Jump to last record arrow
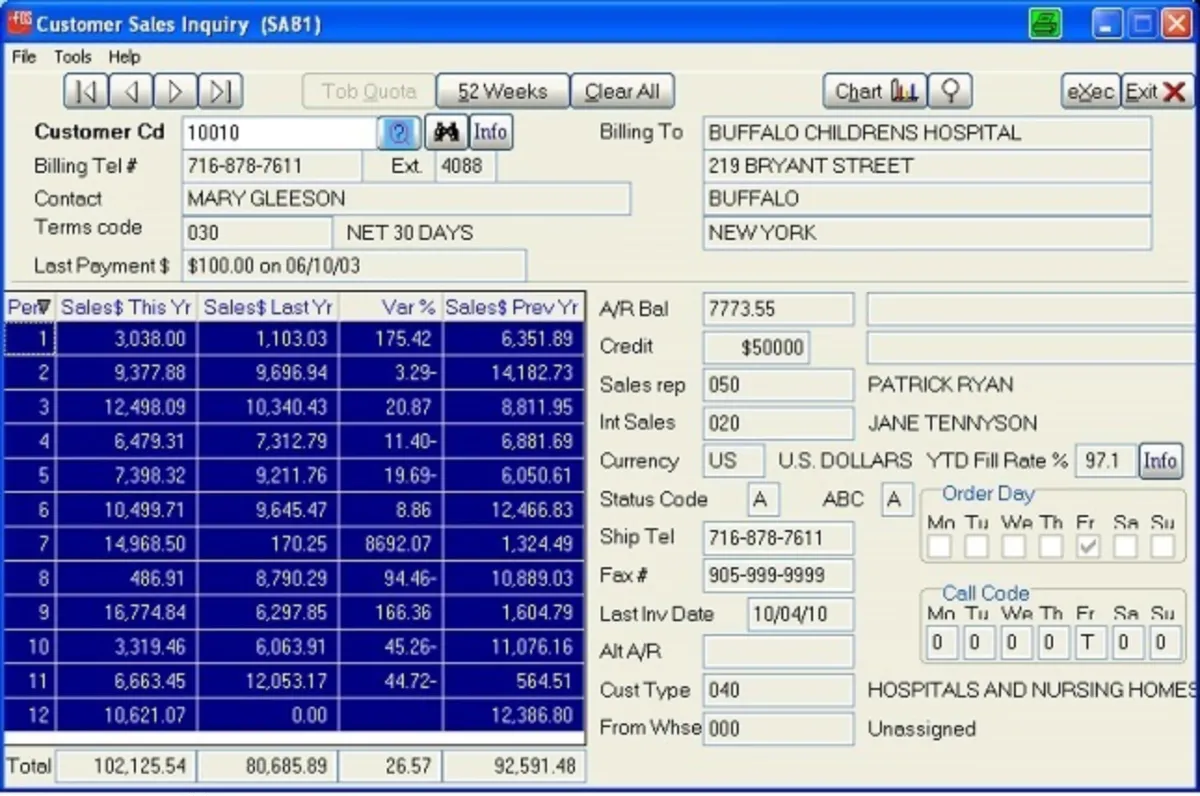 [x=221, y=92]
